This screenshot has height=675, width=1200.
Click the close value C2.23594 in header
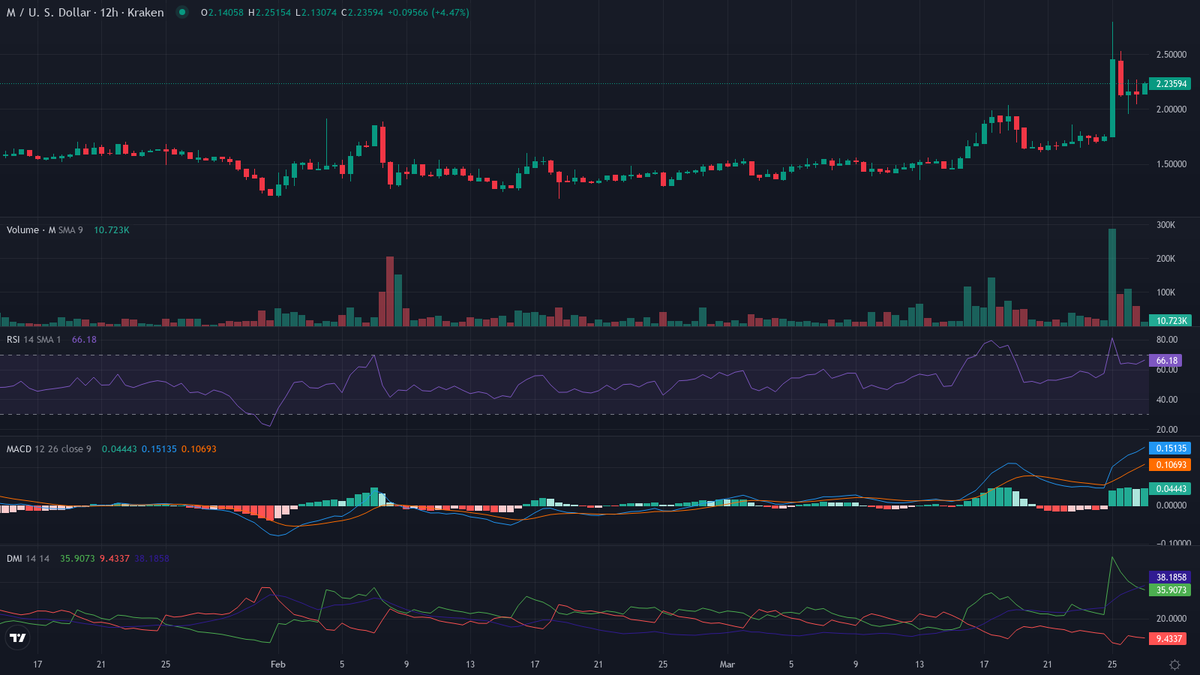tap(364, 12)
